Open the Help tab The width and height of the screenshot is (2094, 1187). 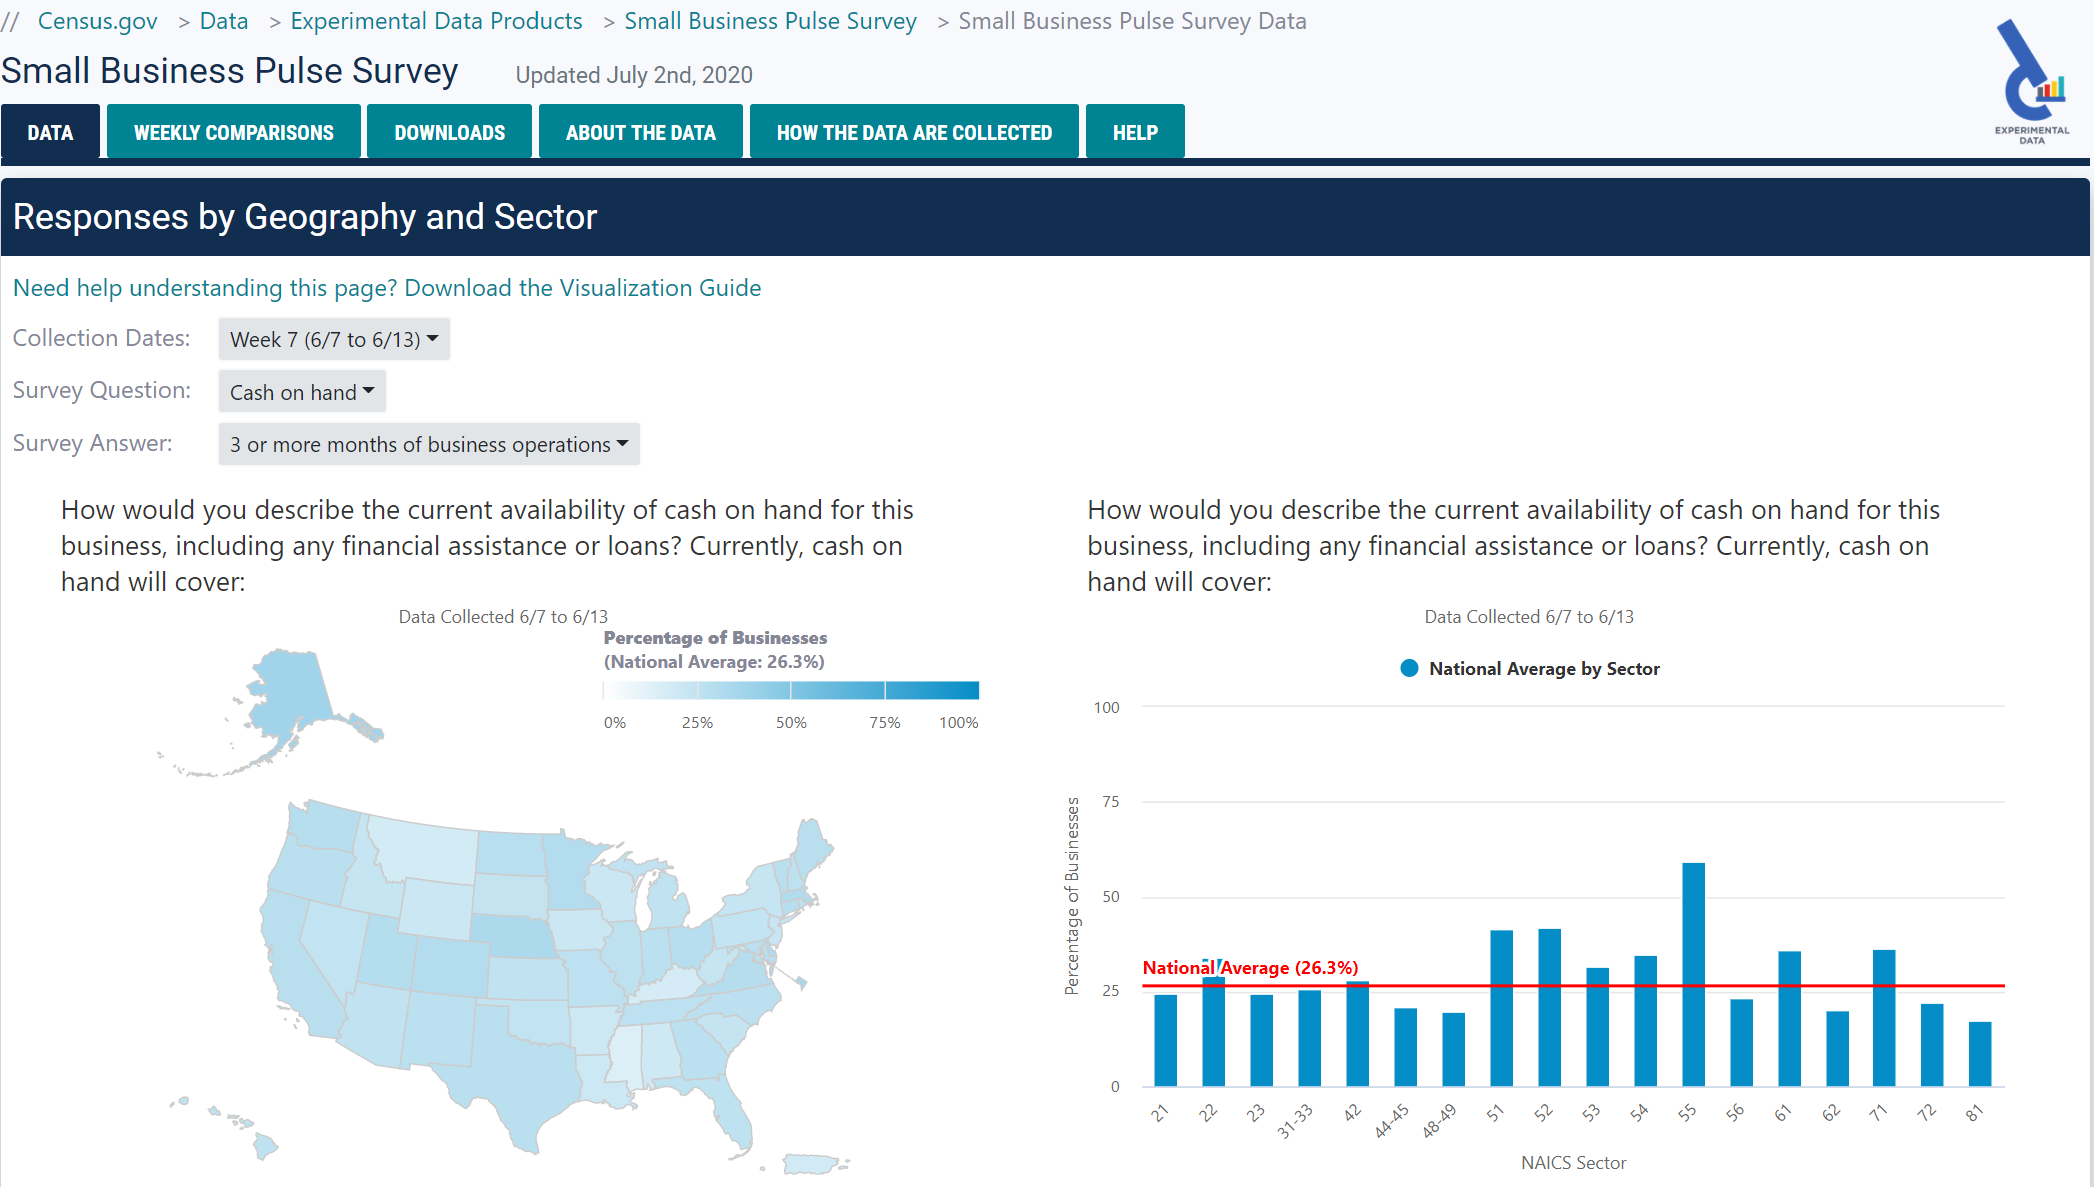(1135, 132)
